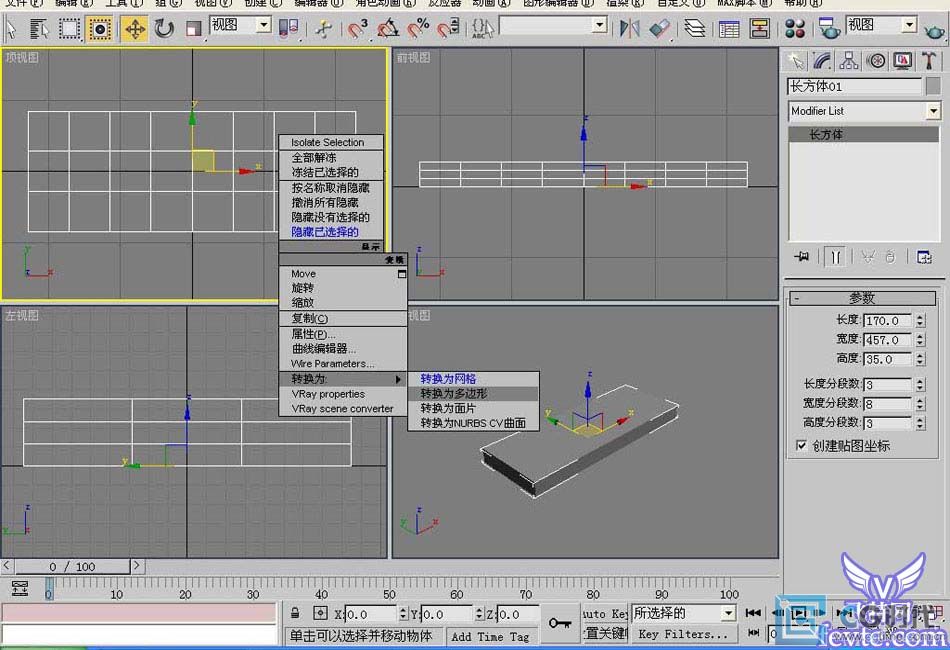Screen dimensions: 950x650
Task: Toggle Window/Crossing selection mode
Action: [x=100, y=28]
